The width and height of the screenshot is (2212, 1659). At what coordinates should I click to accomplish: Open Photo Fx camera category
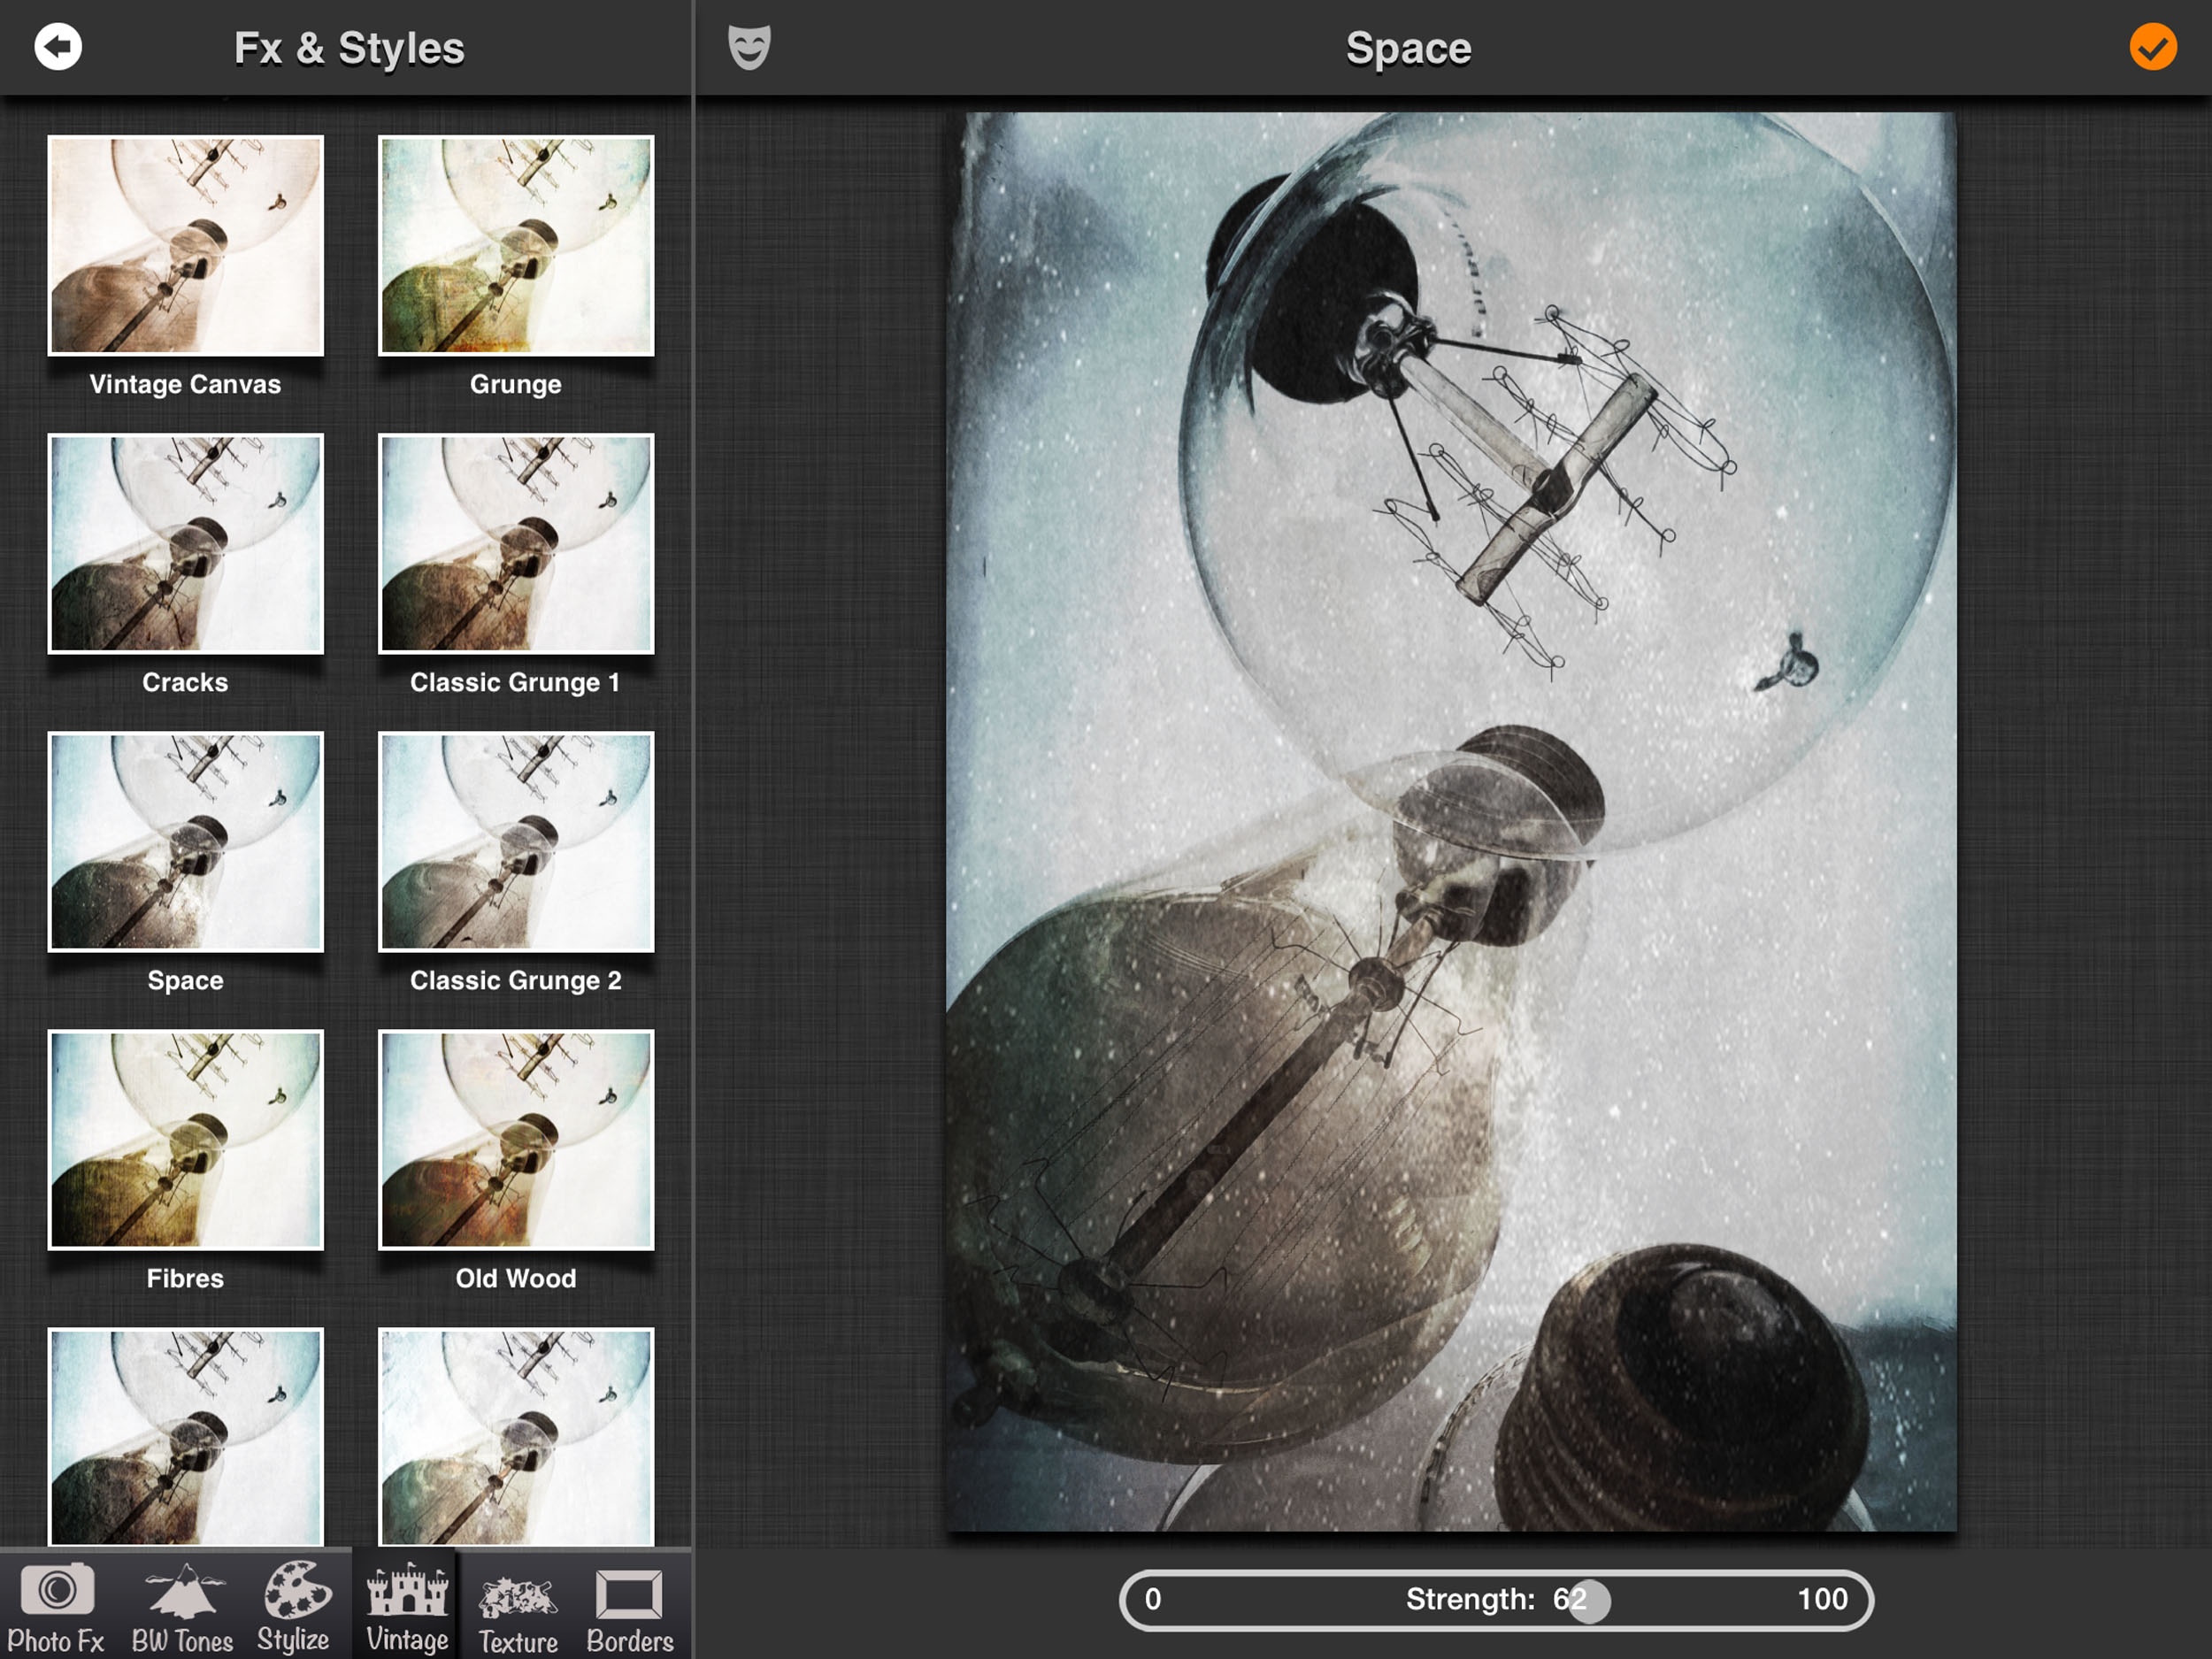pyautogui.click(x=56, y=1606)
